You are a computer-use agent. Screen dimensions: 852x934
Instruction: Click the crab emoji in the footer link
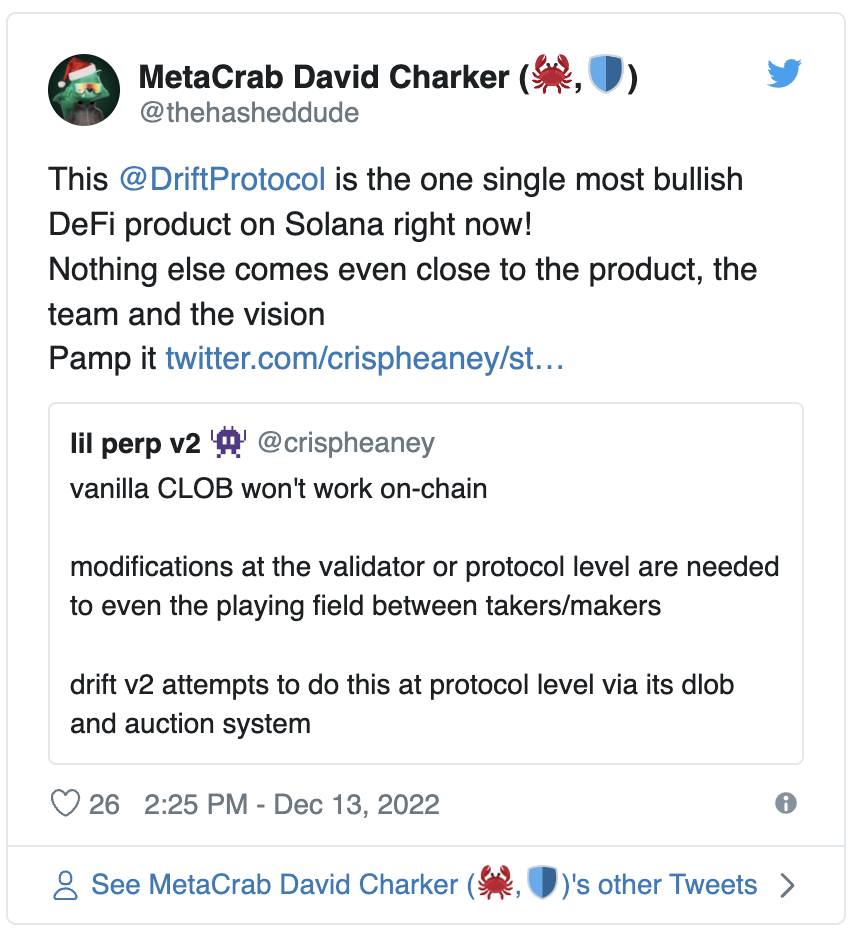[496, 884]
